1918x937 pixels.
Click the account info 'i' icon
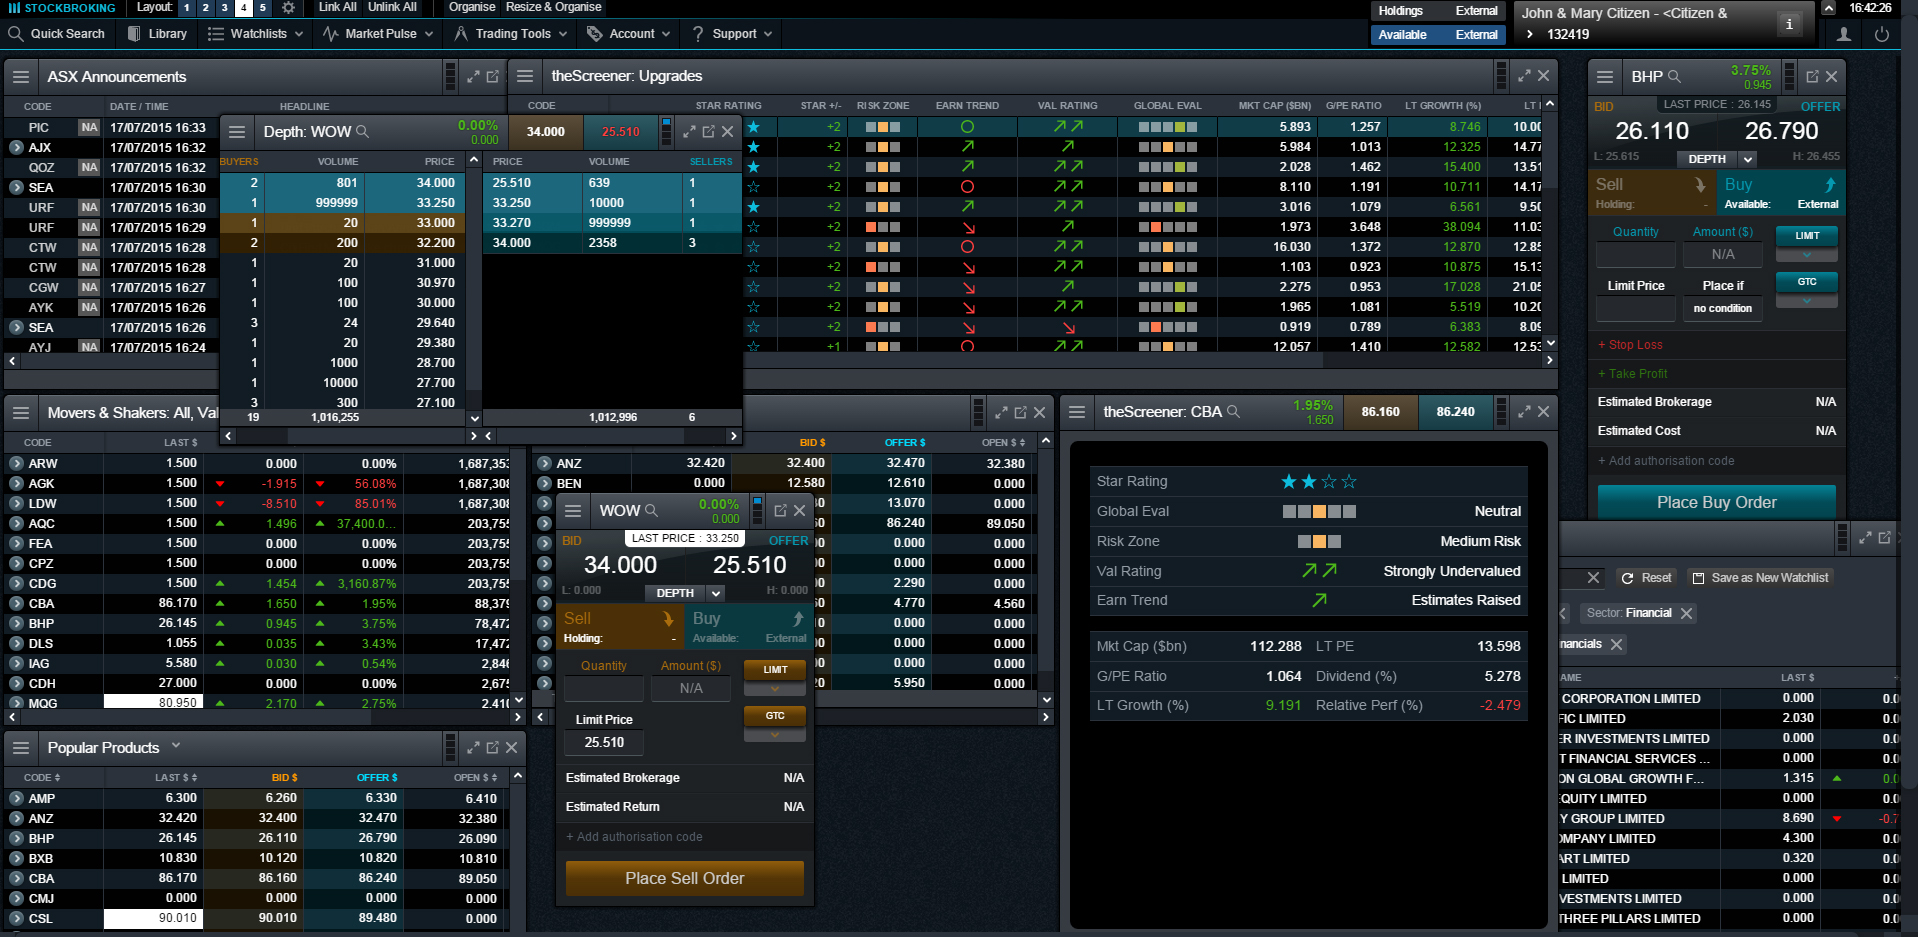coord(1789,24)
